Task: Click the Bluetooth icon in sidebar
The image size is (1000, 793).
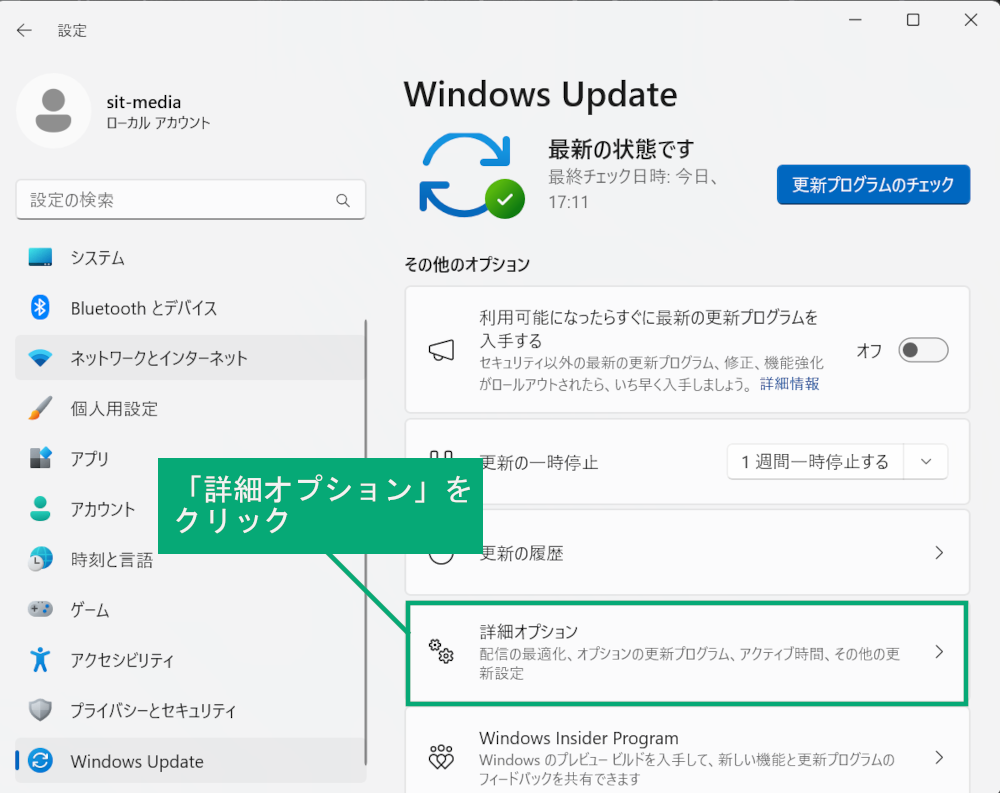Action: (x=40, y=308)
